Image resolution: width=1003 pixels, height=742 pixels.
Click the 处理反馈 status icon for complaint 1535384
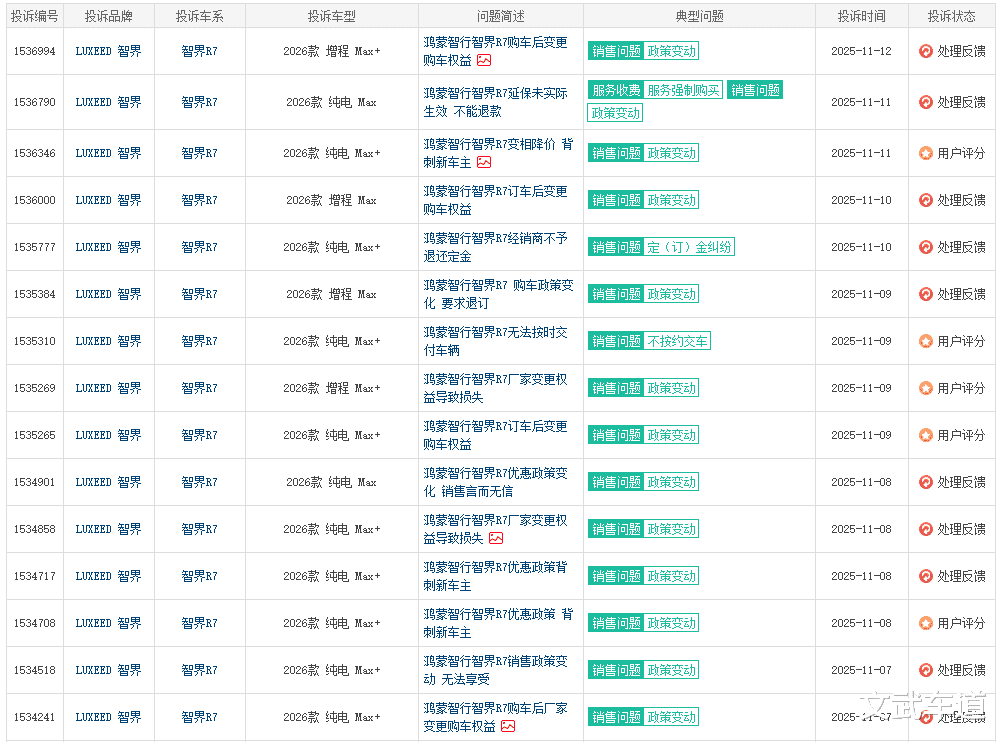926,294
